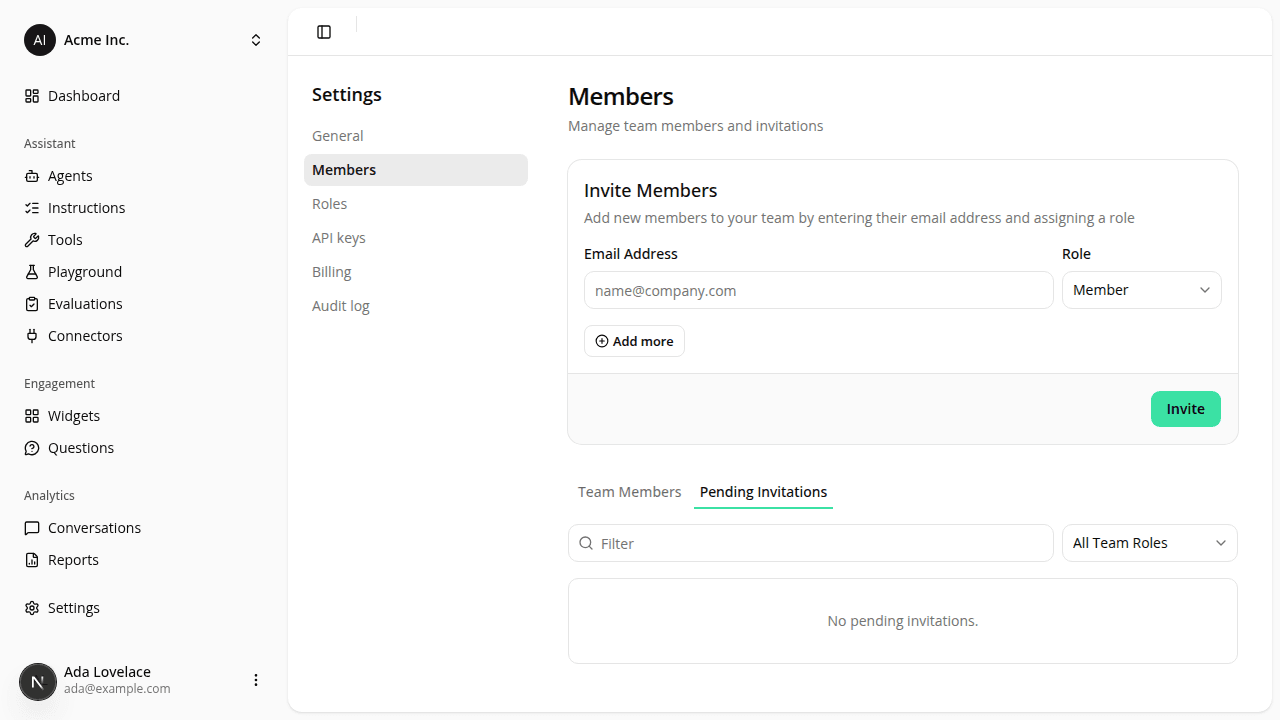
Task: Click the Instructions list icon
Action: pyautogui.click(x=32, y=208)
